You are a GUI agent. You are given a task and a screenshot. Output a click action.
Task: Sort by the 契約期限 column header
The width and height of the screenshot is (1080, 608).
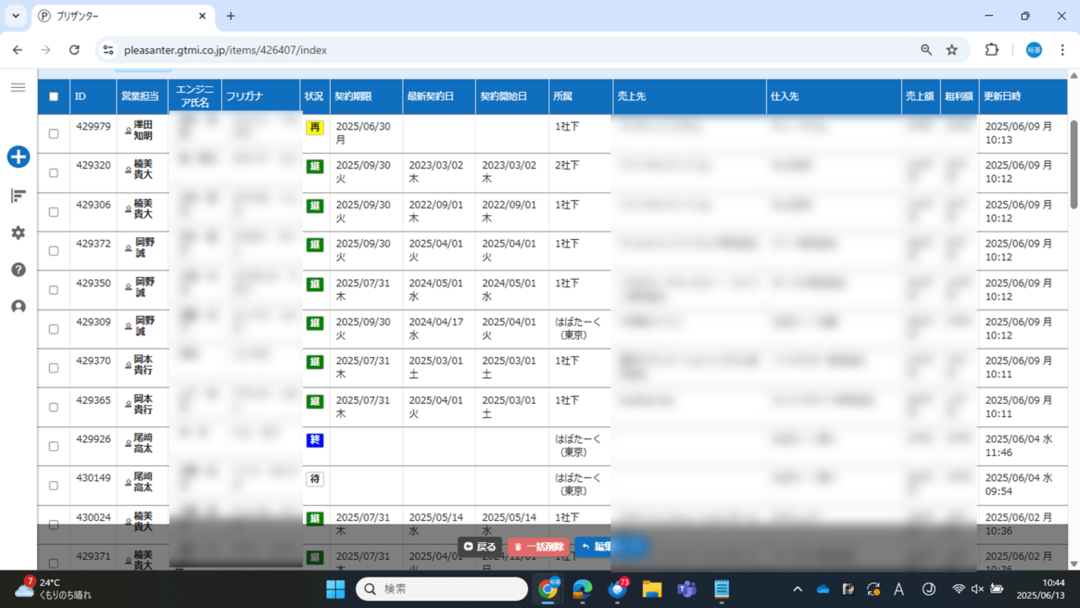coord(353,97)
